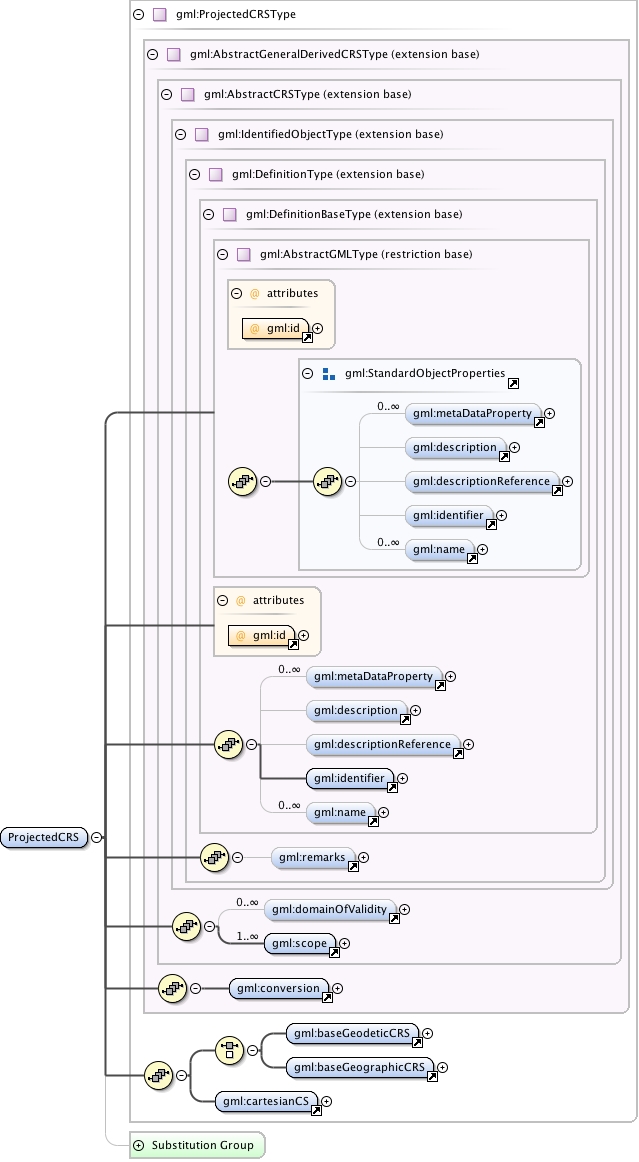This screenshot has width=639, height=1162.
Task: Click the type icon beside gml:DefinitionBaseType
Action: coord(230,214)
